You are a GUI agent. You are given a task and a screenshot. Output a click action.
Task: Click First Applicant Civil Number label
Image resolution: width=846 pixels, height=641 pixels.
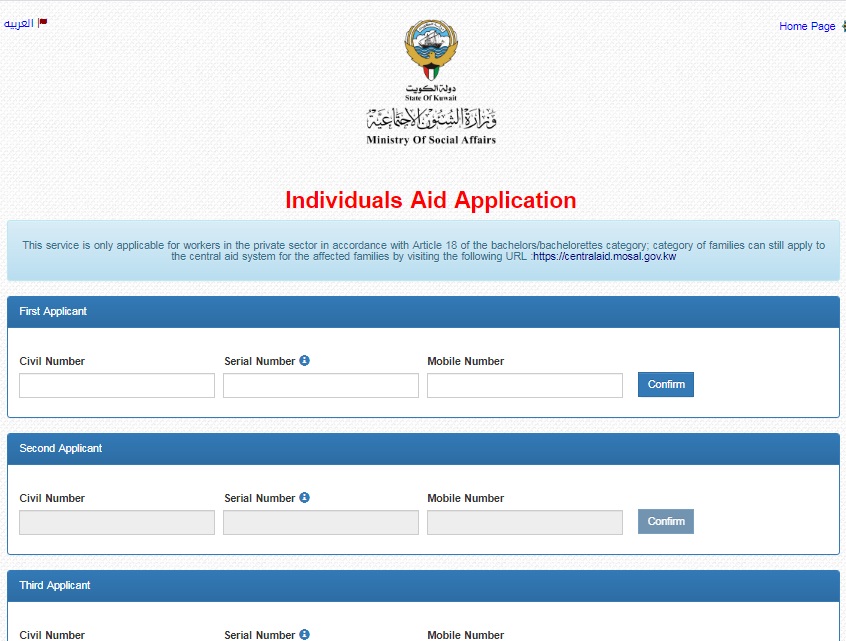(52, 361)
